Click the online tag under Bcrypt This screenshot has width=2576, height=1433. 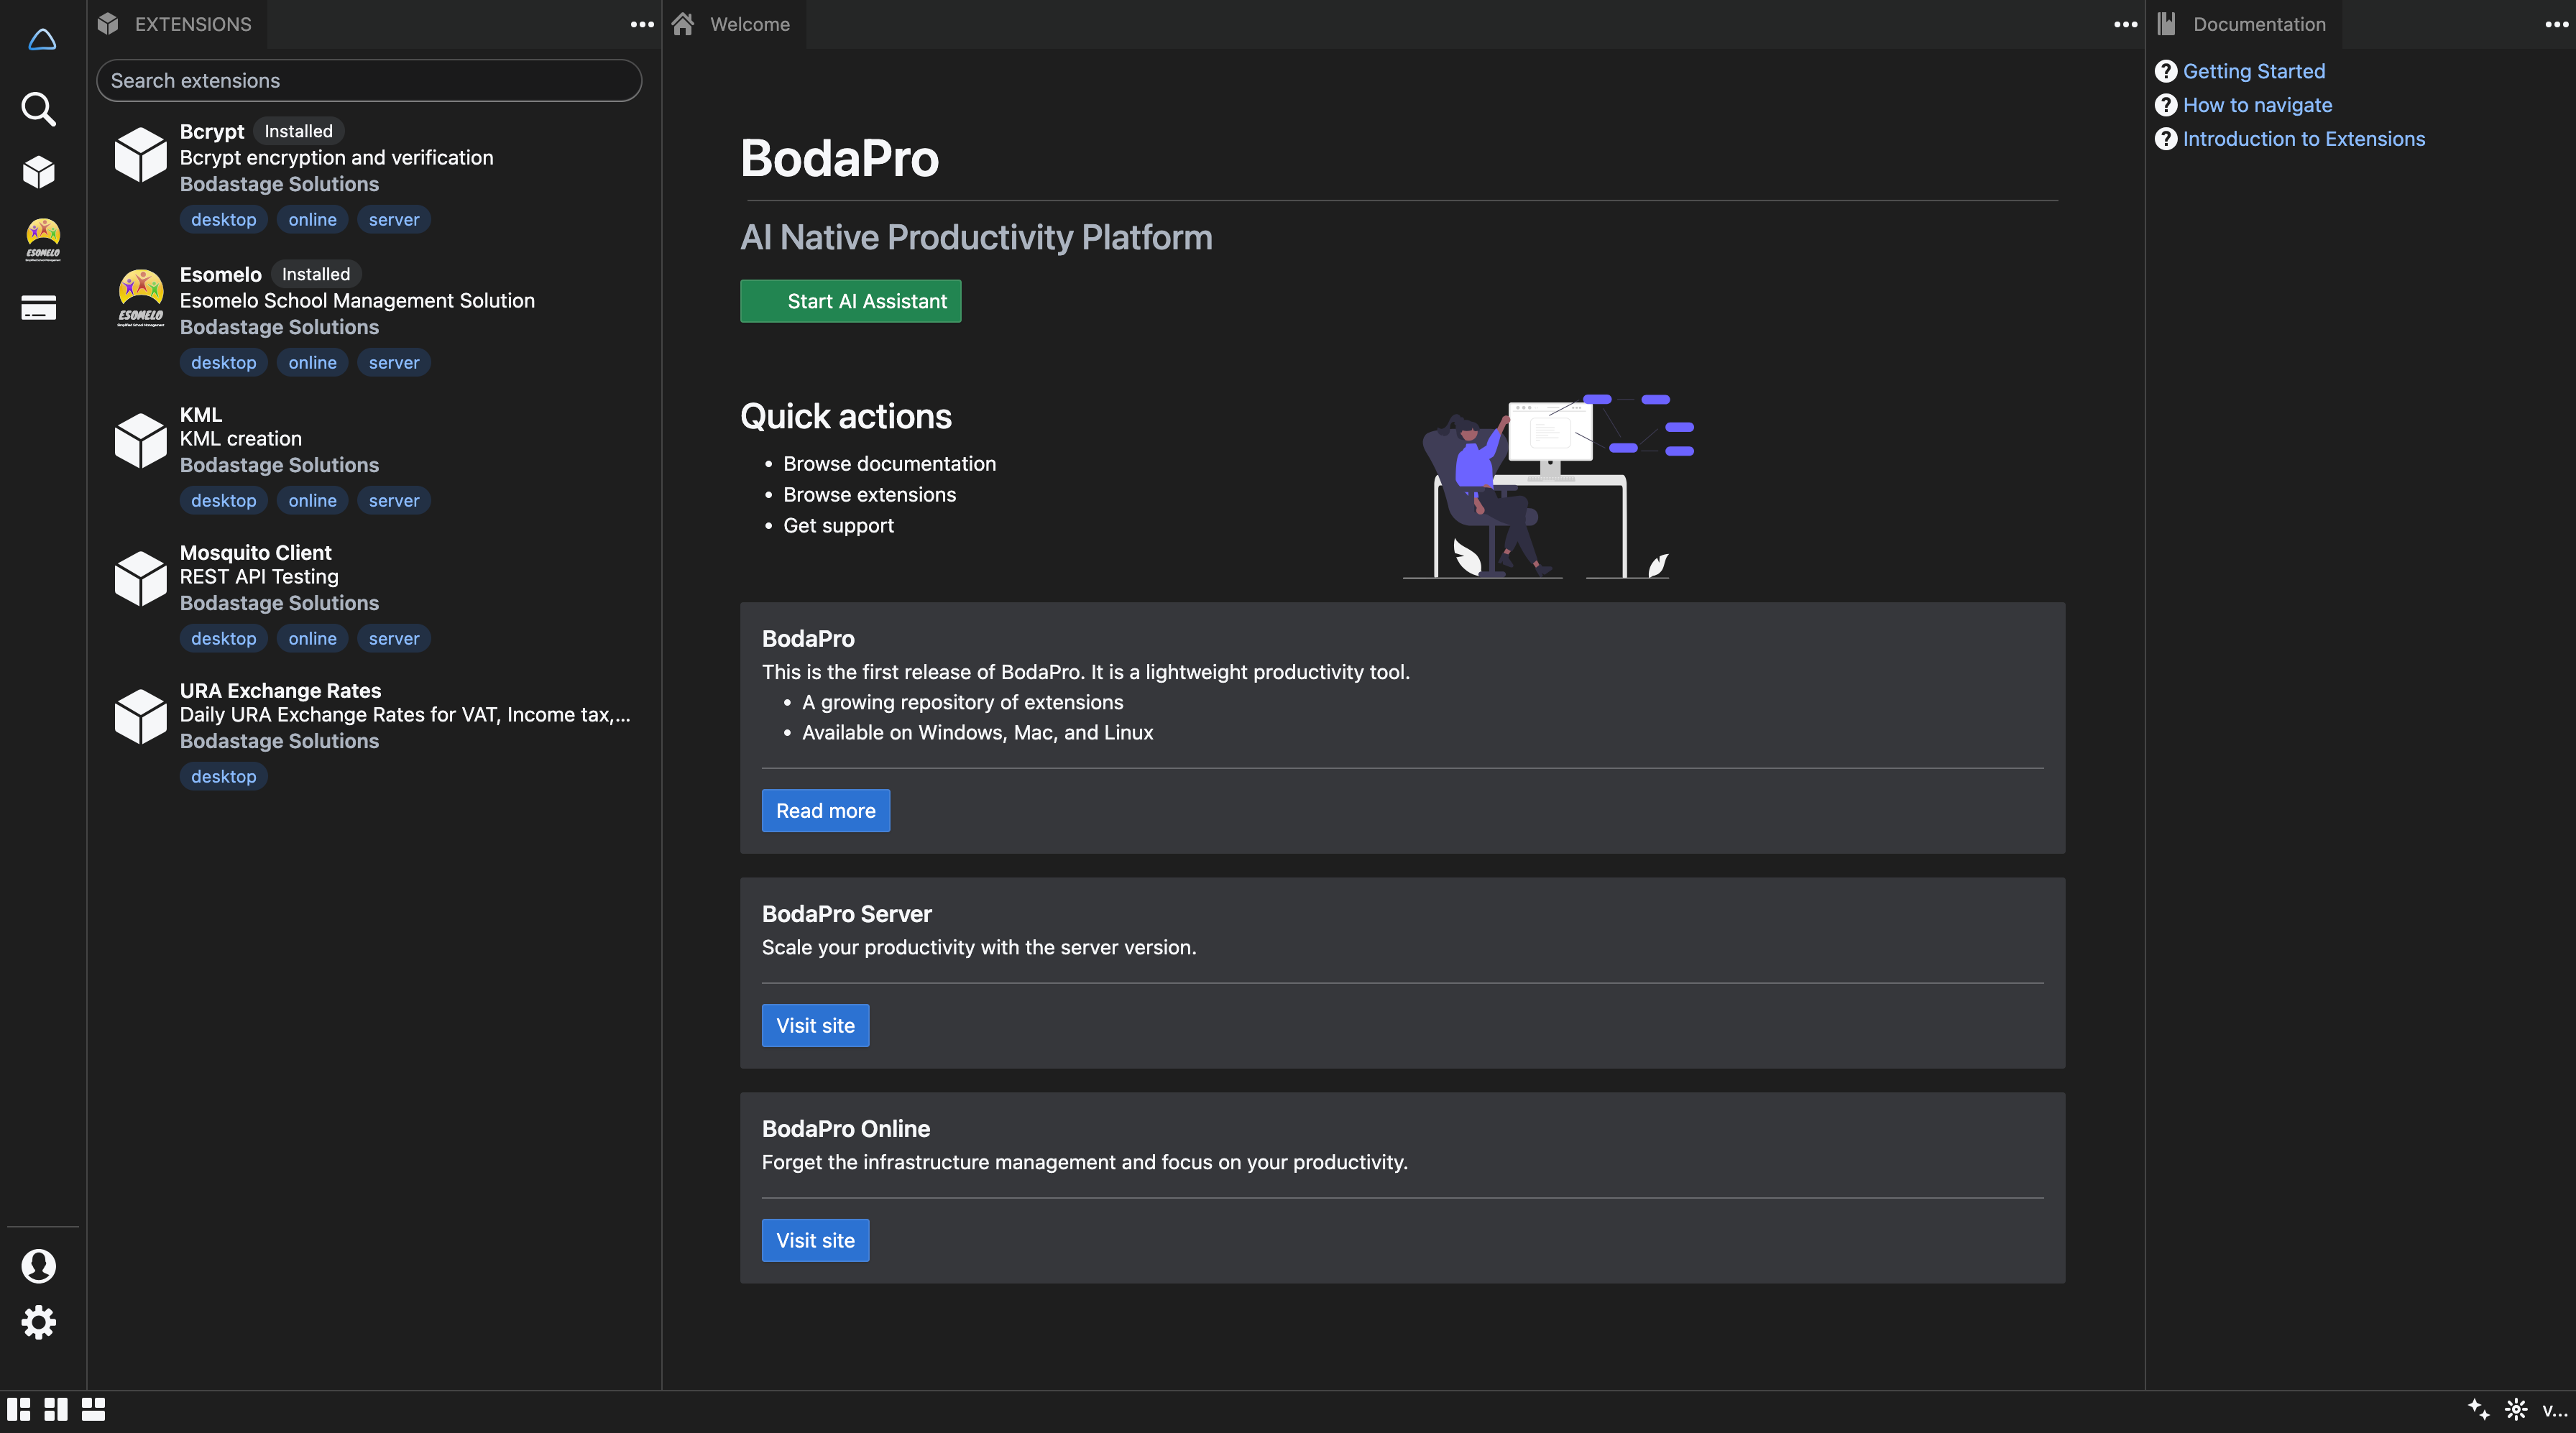[x=312, y=219]
